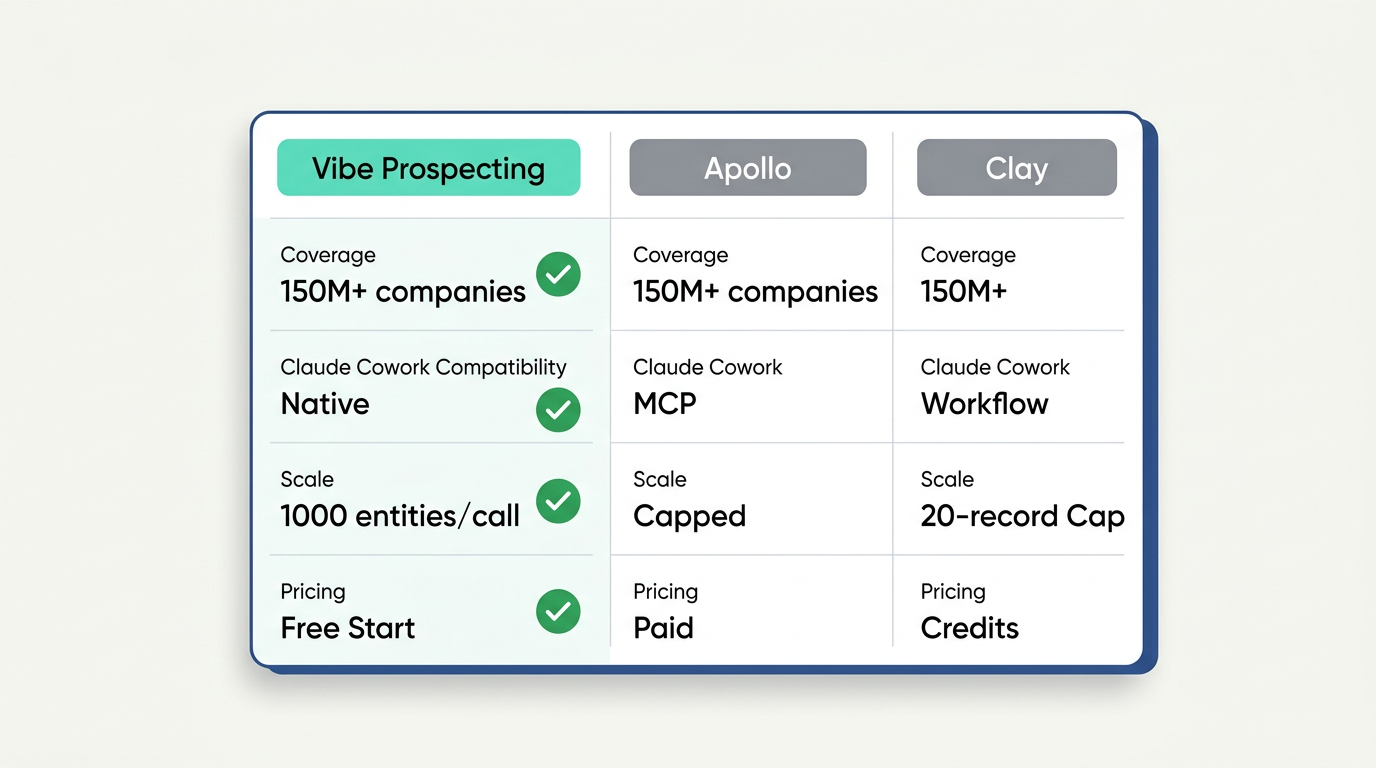Image resolution: width=1376 pixels, height=768 pixels.
Task: Click the Vibe Prospecting header button
Action: (x=428, y=167)
